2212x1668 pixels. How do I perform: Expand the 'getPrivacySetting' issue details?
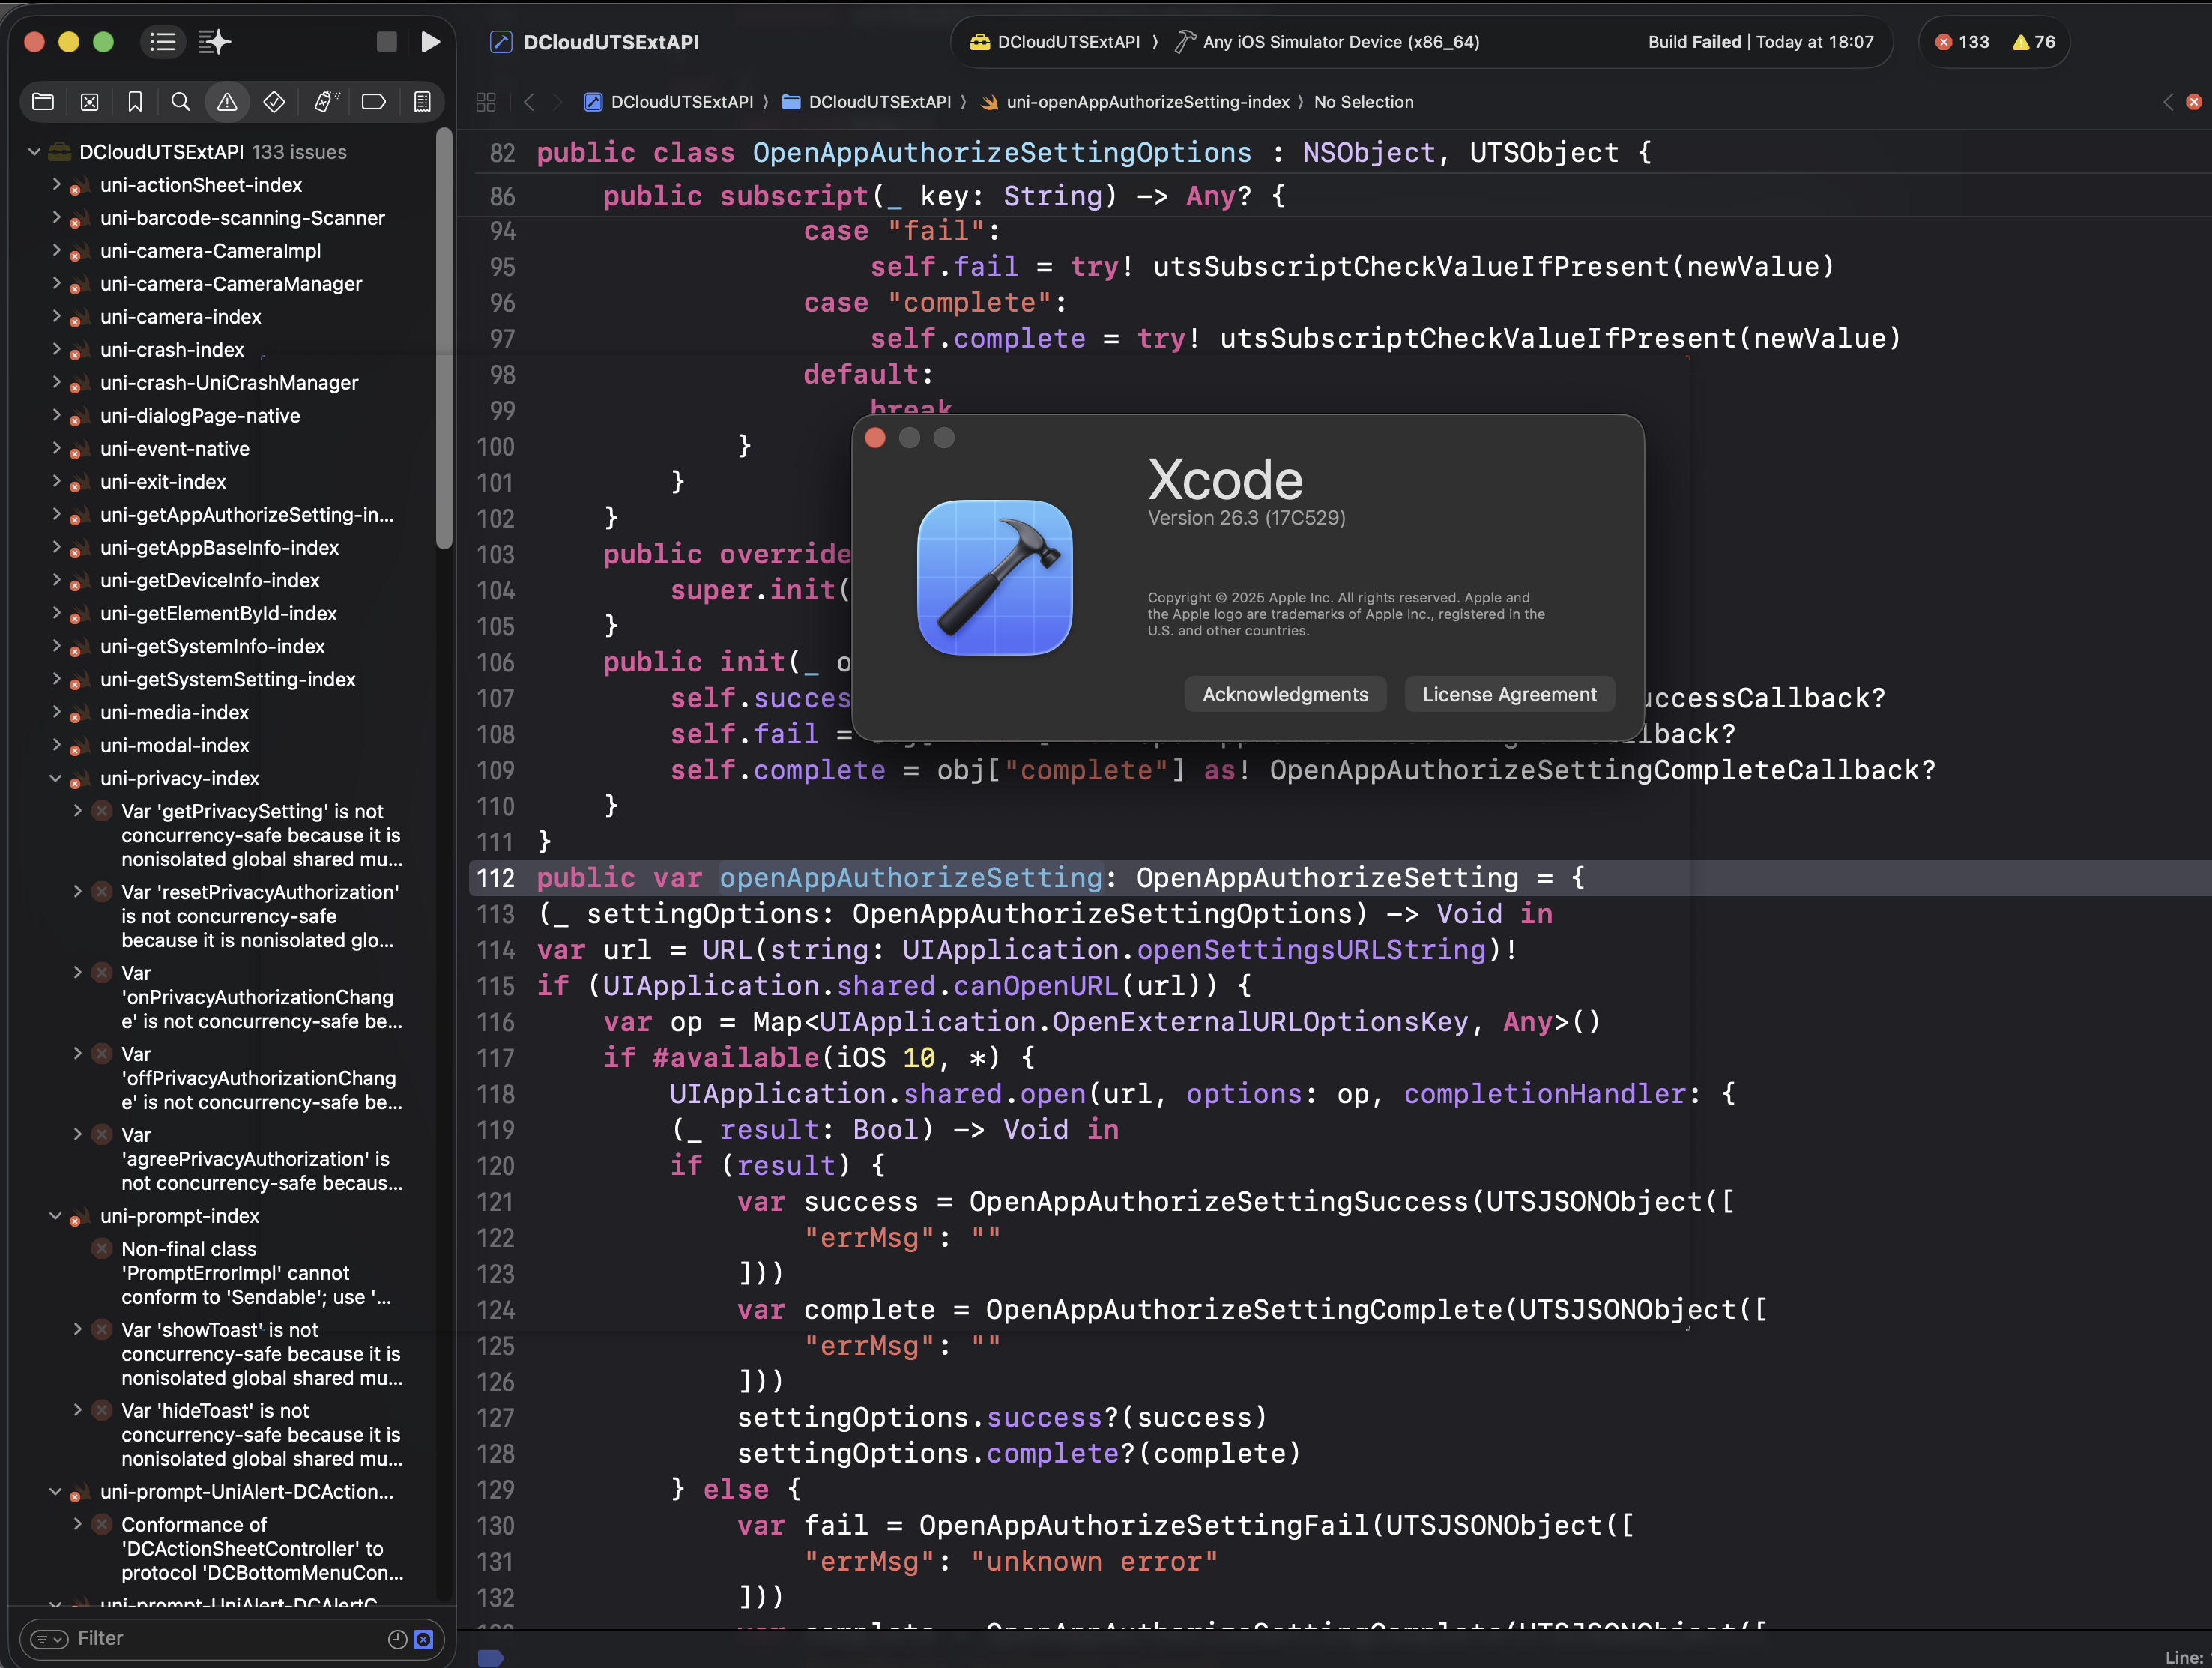(77, 811)
